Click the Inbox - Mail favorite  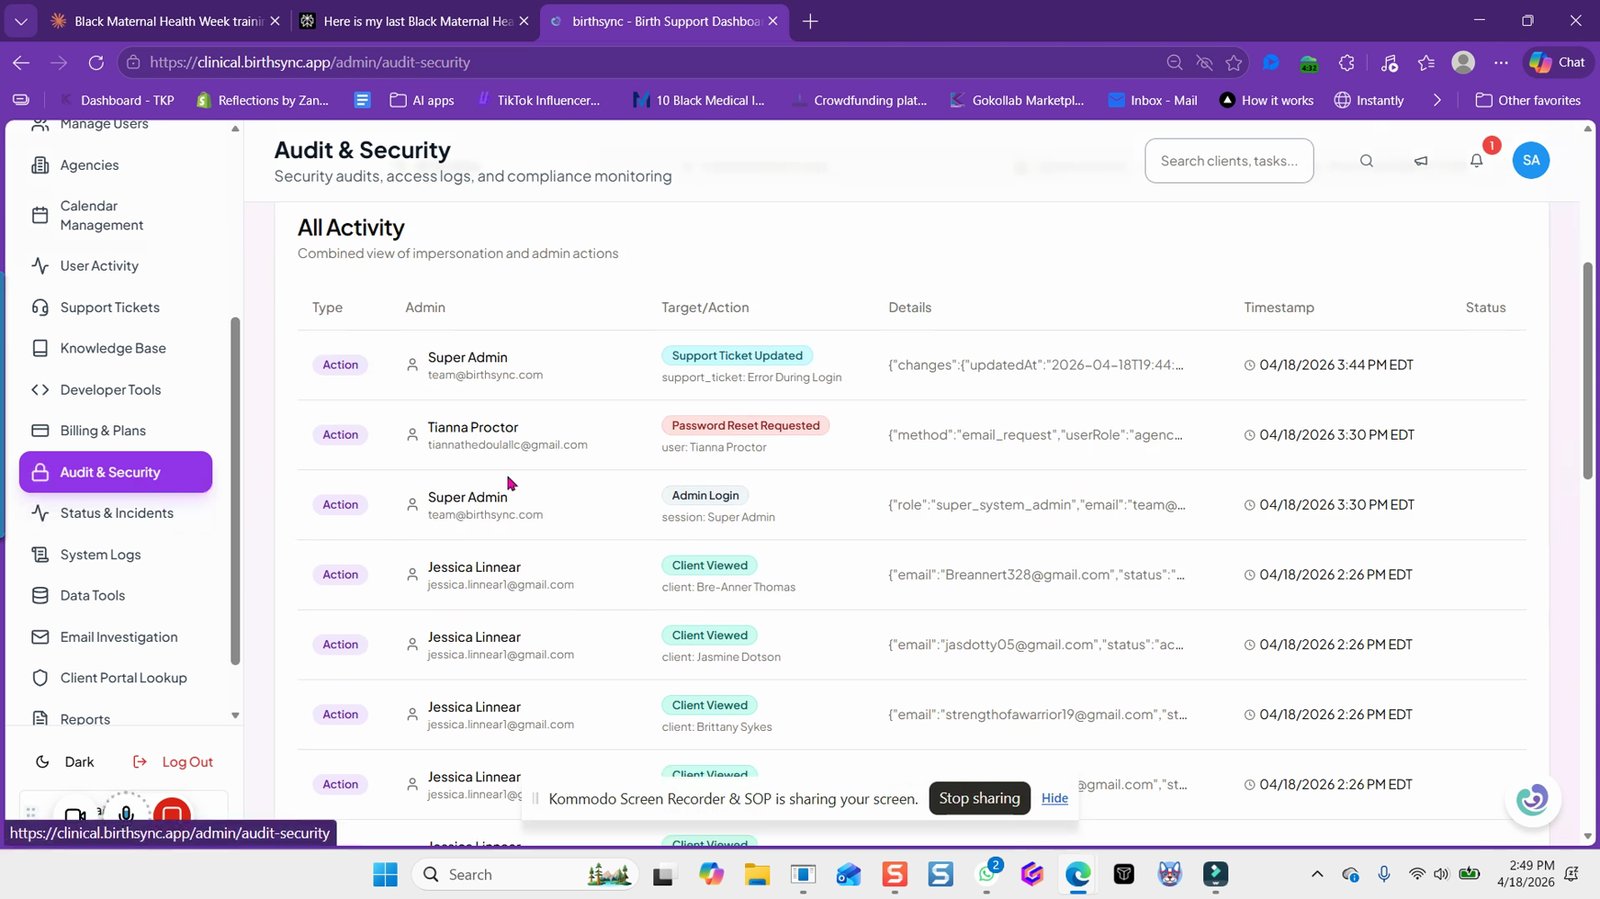click(x=1152, y=100)
